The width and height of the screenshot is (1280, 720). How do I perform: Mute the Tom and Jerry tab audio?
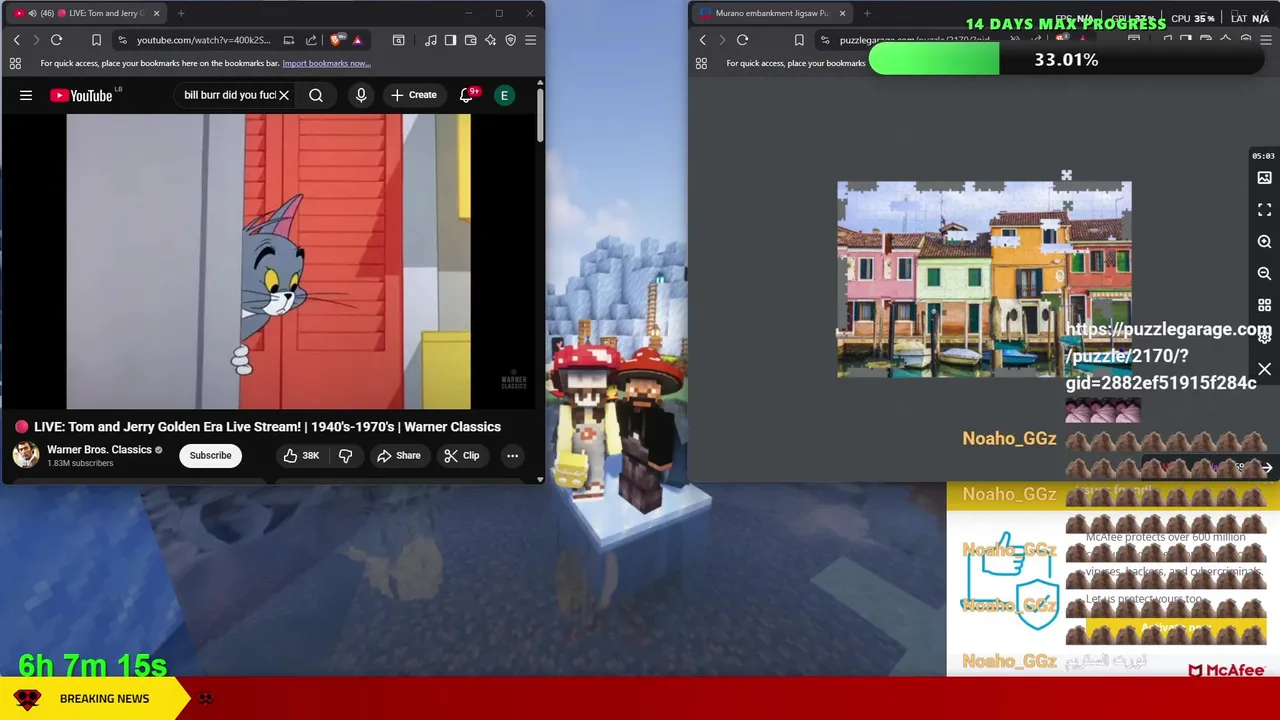pyautogui.click(x=32, y=13)
